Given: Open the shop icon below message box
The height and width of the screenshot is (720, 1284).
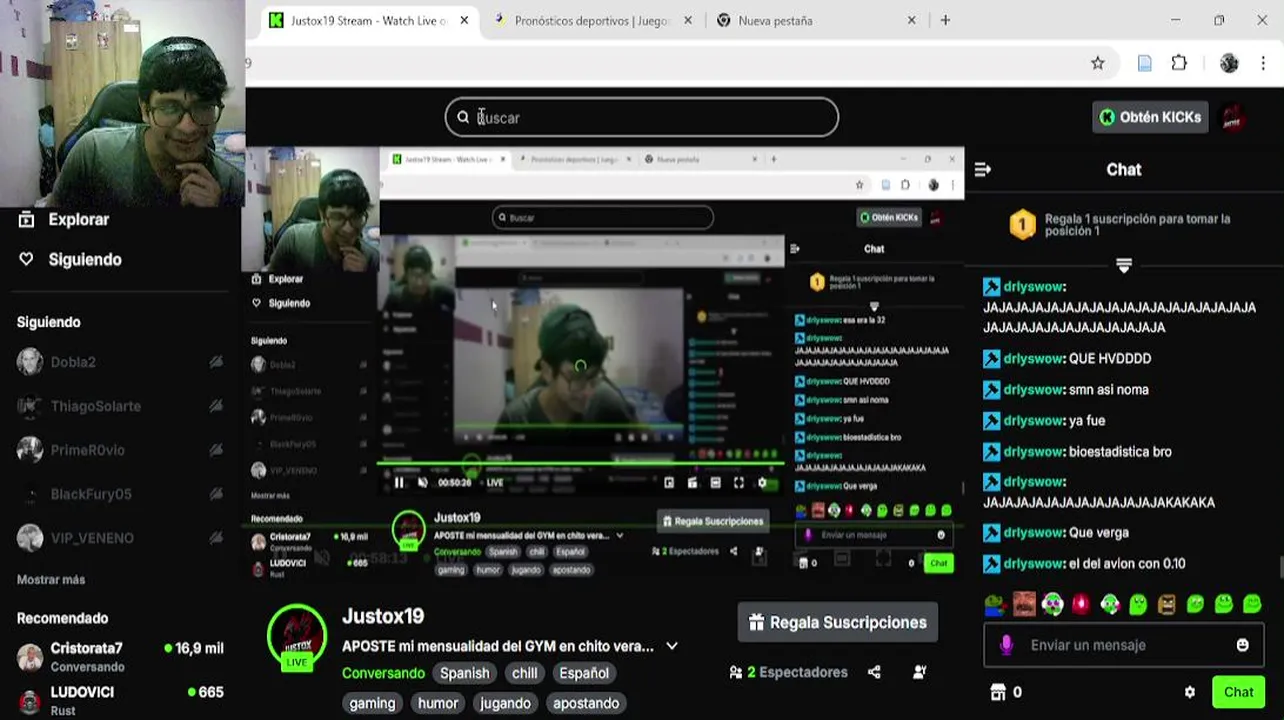Looking at the screenshot, I should coord(997,692).
